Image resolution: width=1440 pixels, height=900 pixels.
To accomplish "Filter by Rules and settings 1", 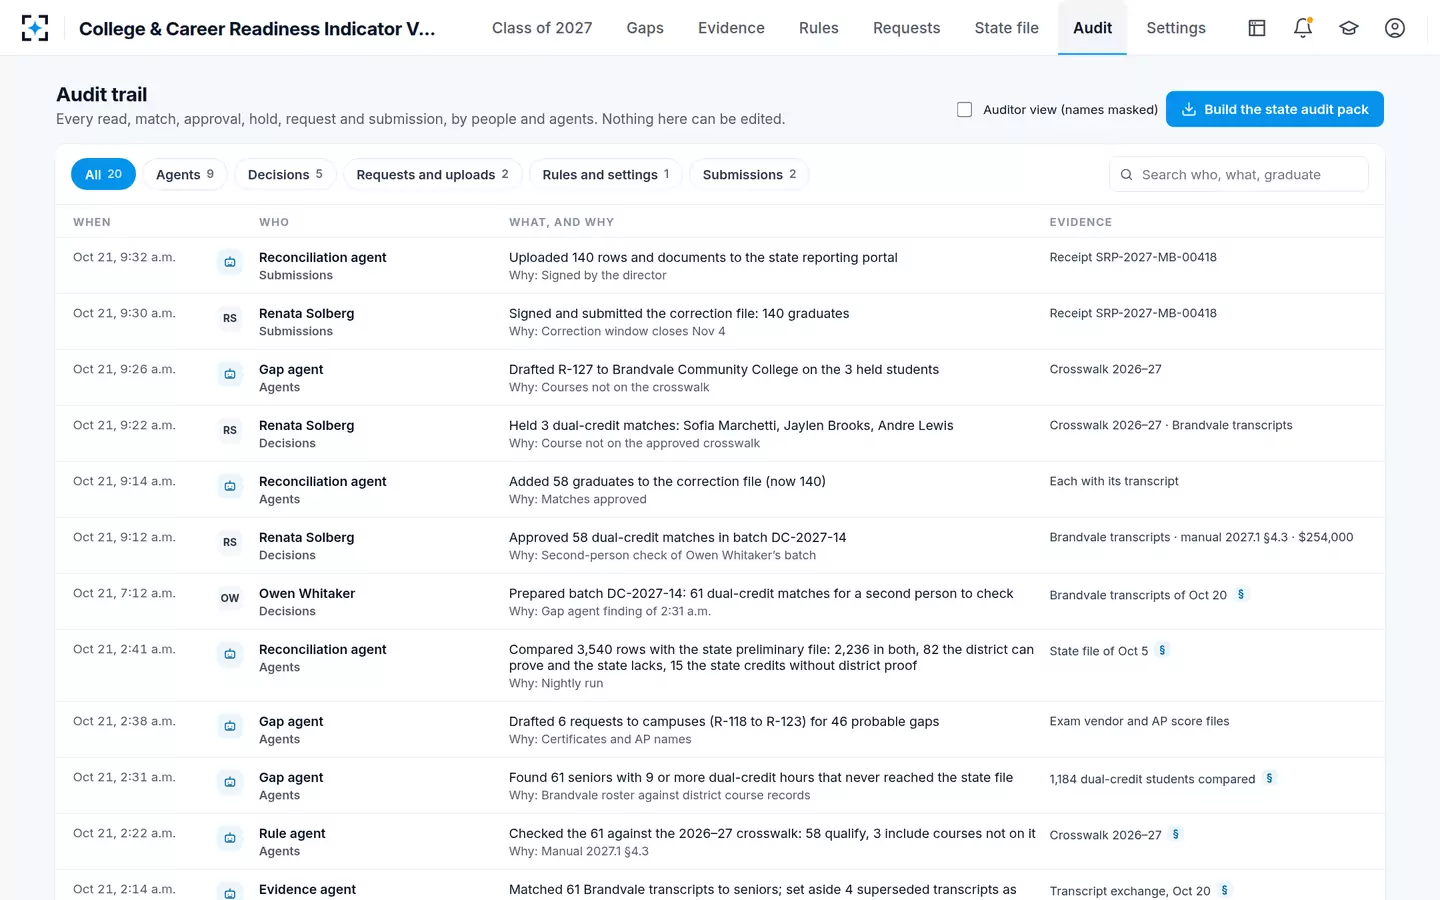I will (x=606, y=174).
